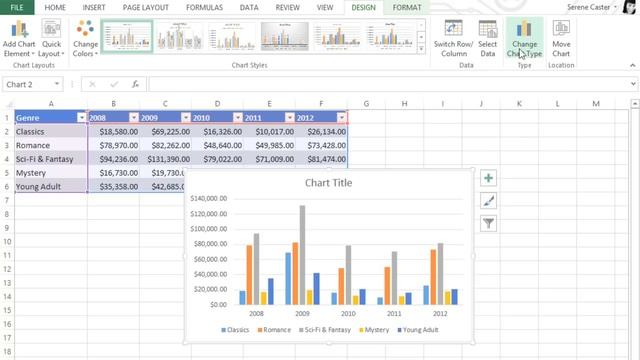The image size is (640, 360).
Task: Click the Chart Elements plus button
Action: pyautogui.click(x=488, y=178)
